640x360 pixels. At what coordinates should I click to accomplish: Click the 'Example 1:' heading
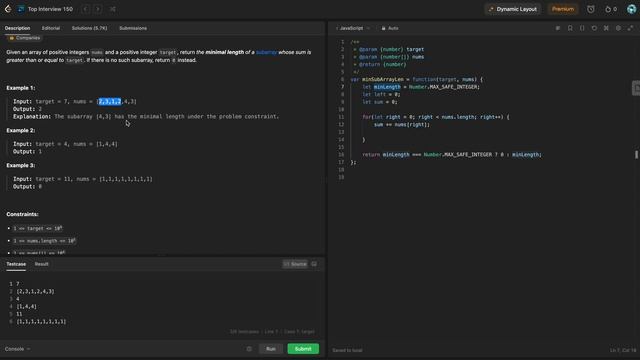pos(21,88)
